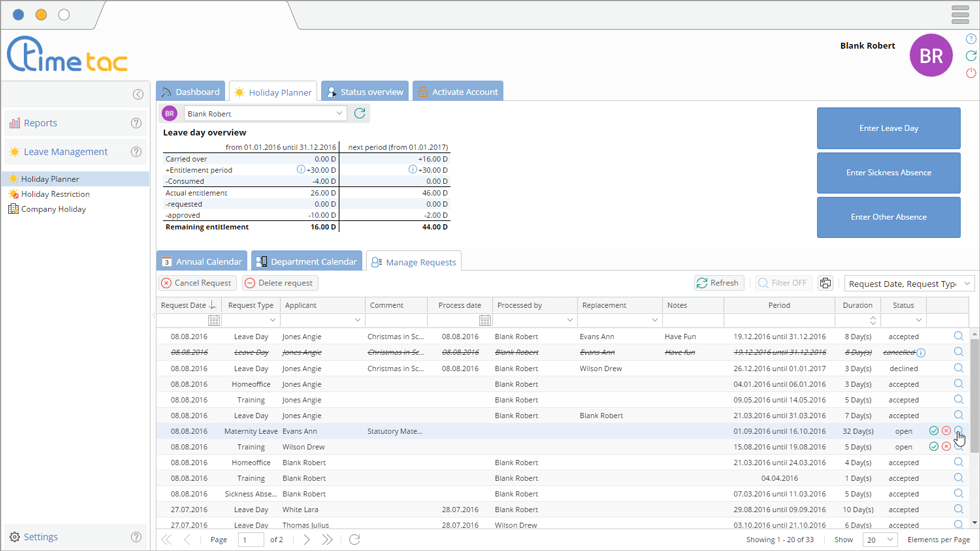
Task: Toggle the Filter OFF button
Action: (x=783, y=283)
